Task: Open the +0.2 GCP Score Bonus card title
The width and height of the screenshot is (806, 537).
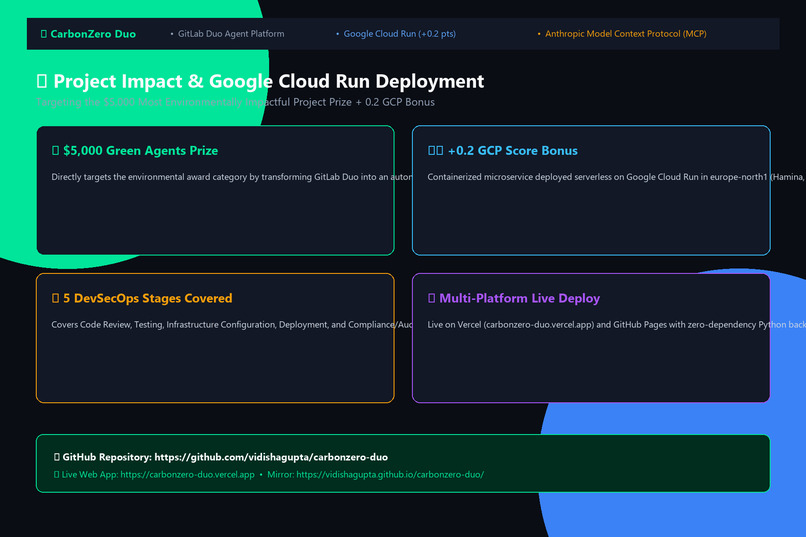Action: tap(512, 151)
